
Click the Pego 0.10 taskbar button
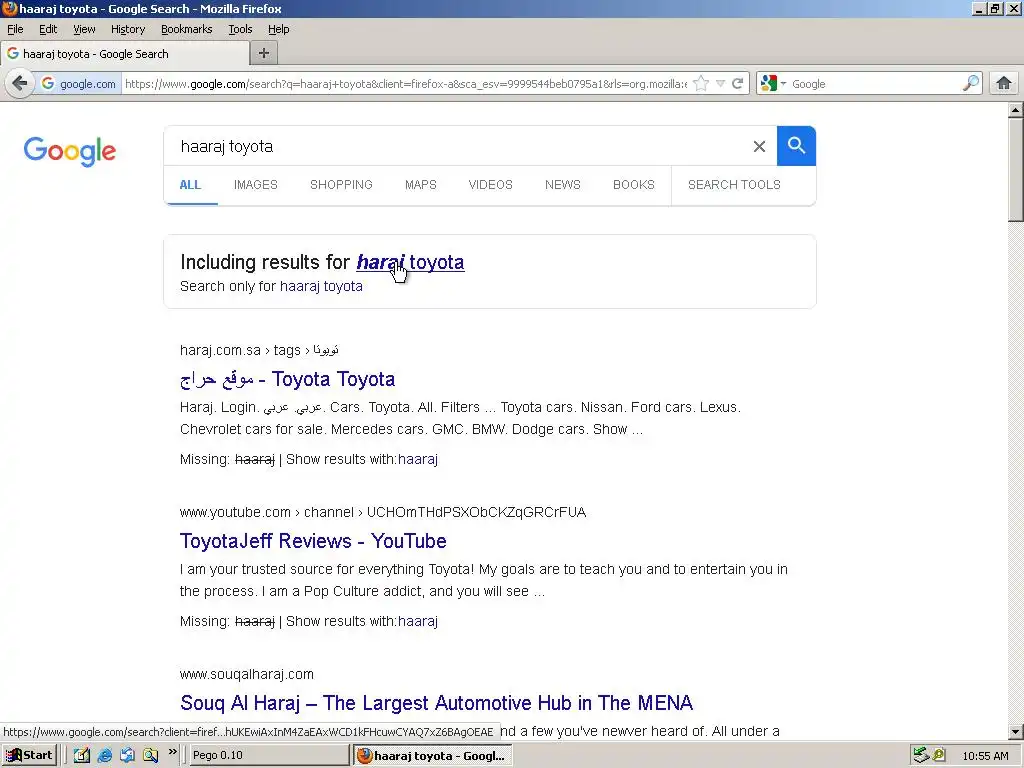269,756
